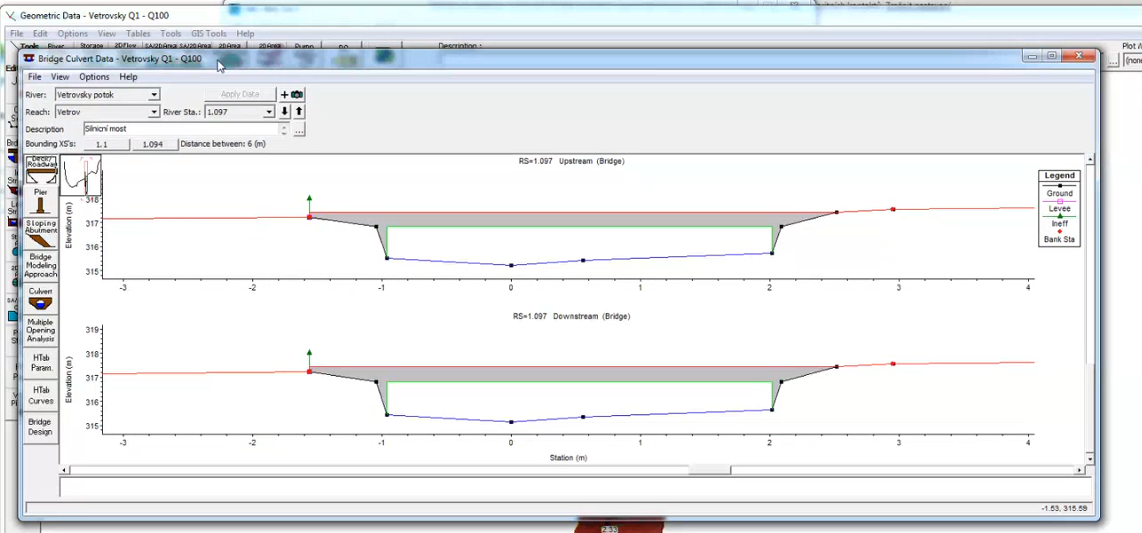Open the Pier editor

pos(41,201)
